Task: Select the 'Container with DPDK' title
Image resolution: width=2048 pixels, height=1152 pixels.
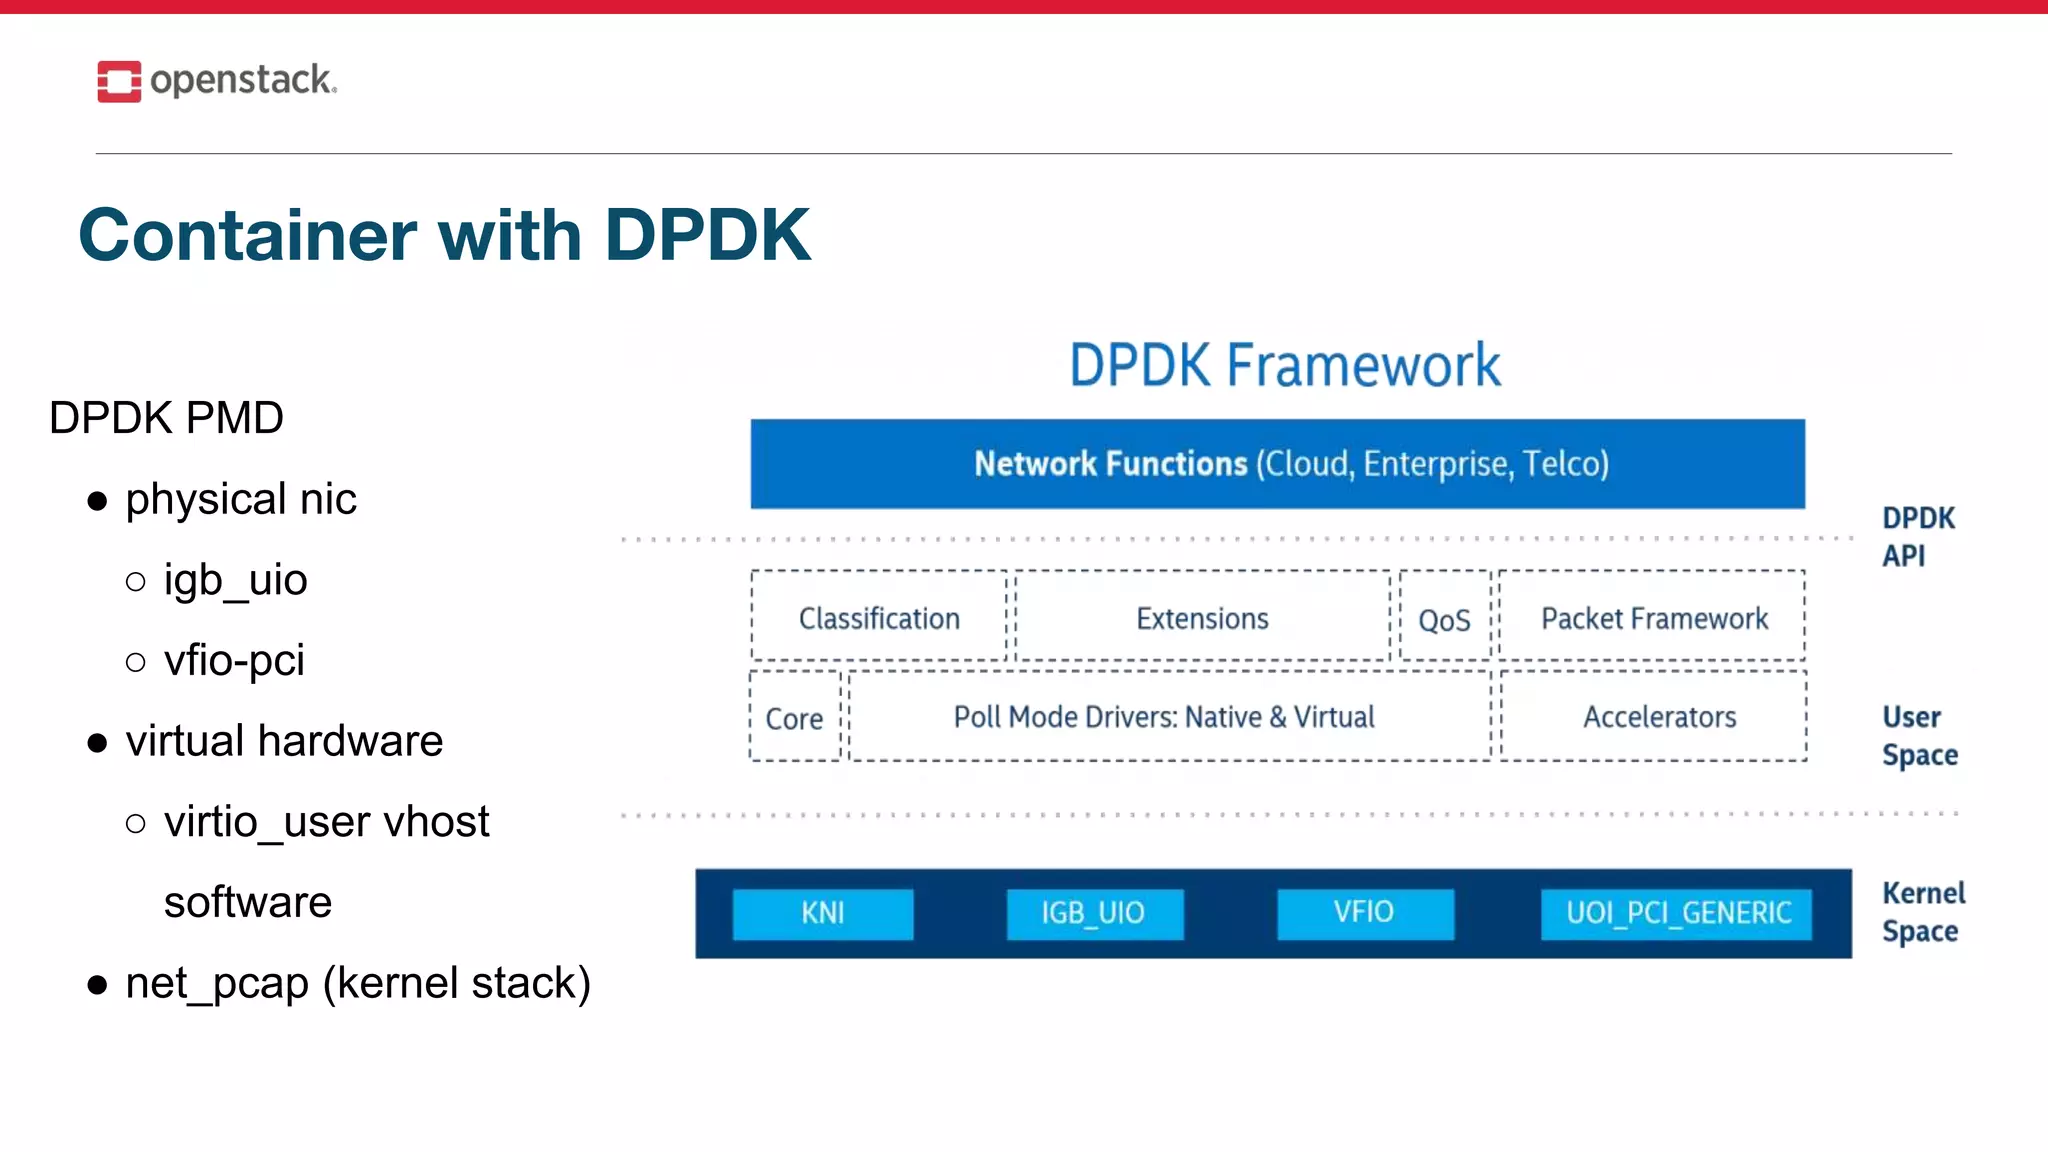Action: tap(444, 235)
